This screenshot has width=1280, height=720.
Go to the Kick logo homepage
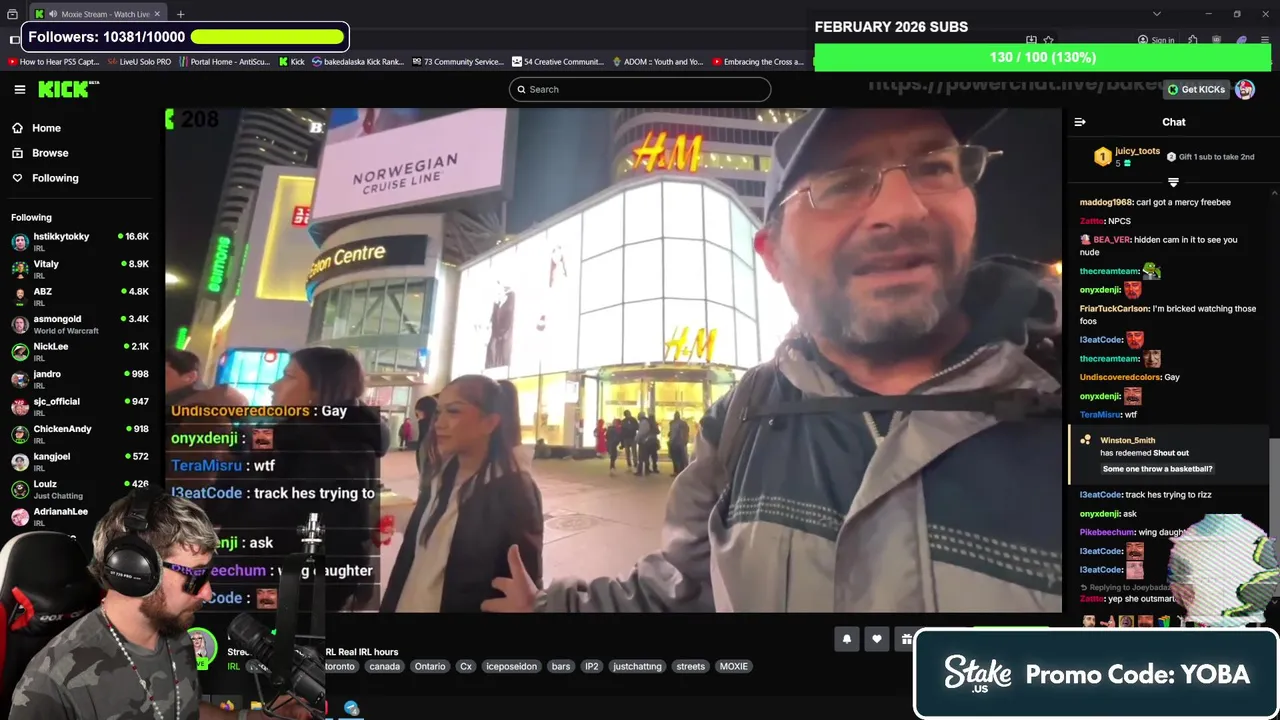68,89
